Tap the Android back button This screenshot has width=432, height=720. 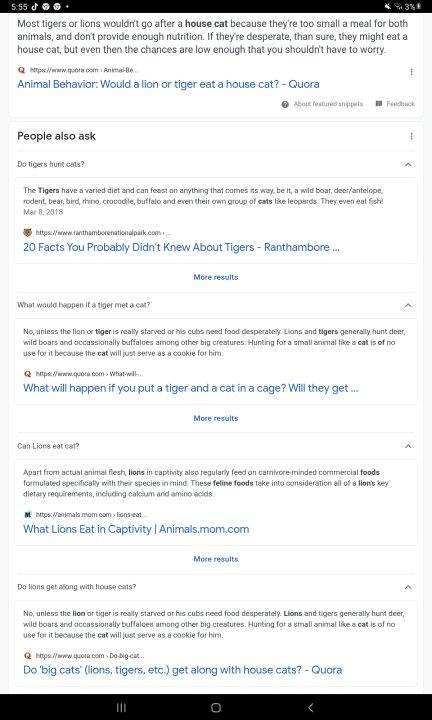point(311,708)
